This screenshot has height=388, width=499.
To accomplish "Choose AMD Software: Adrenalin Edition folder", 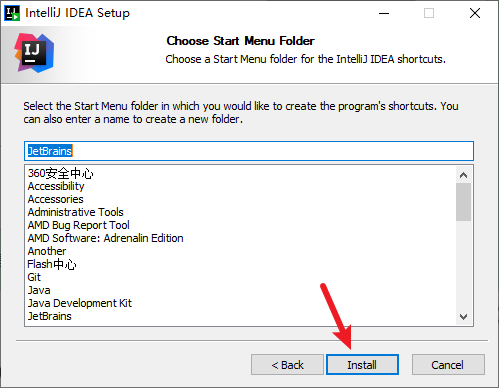I will click(x=106, y=238).
